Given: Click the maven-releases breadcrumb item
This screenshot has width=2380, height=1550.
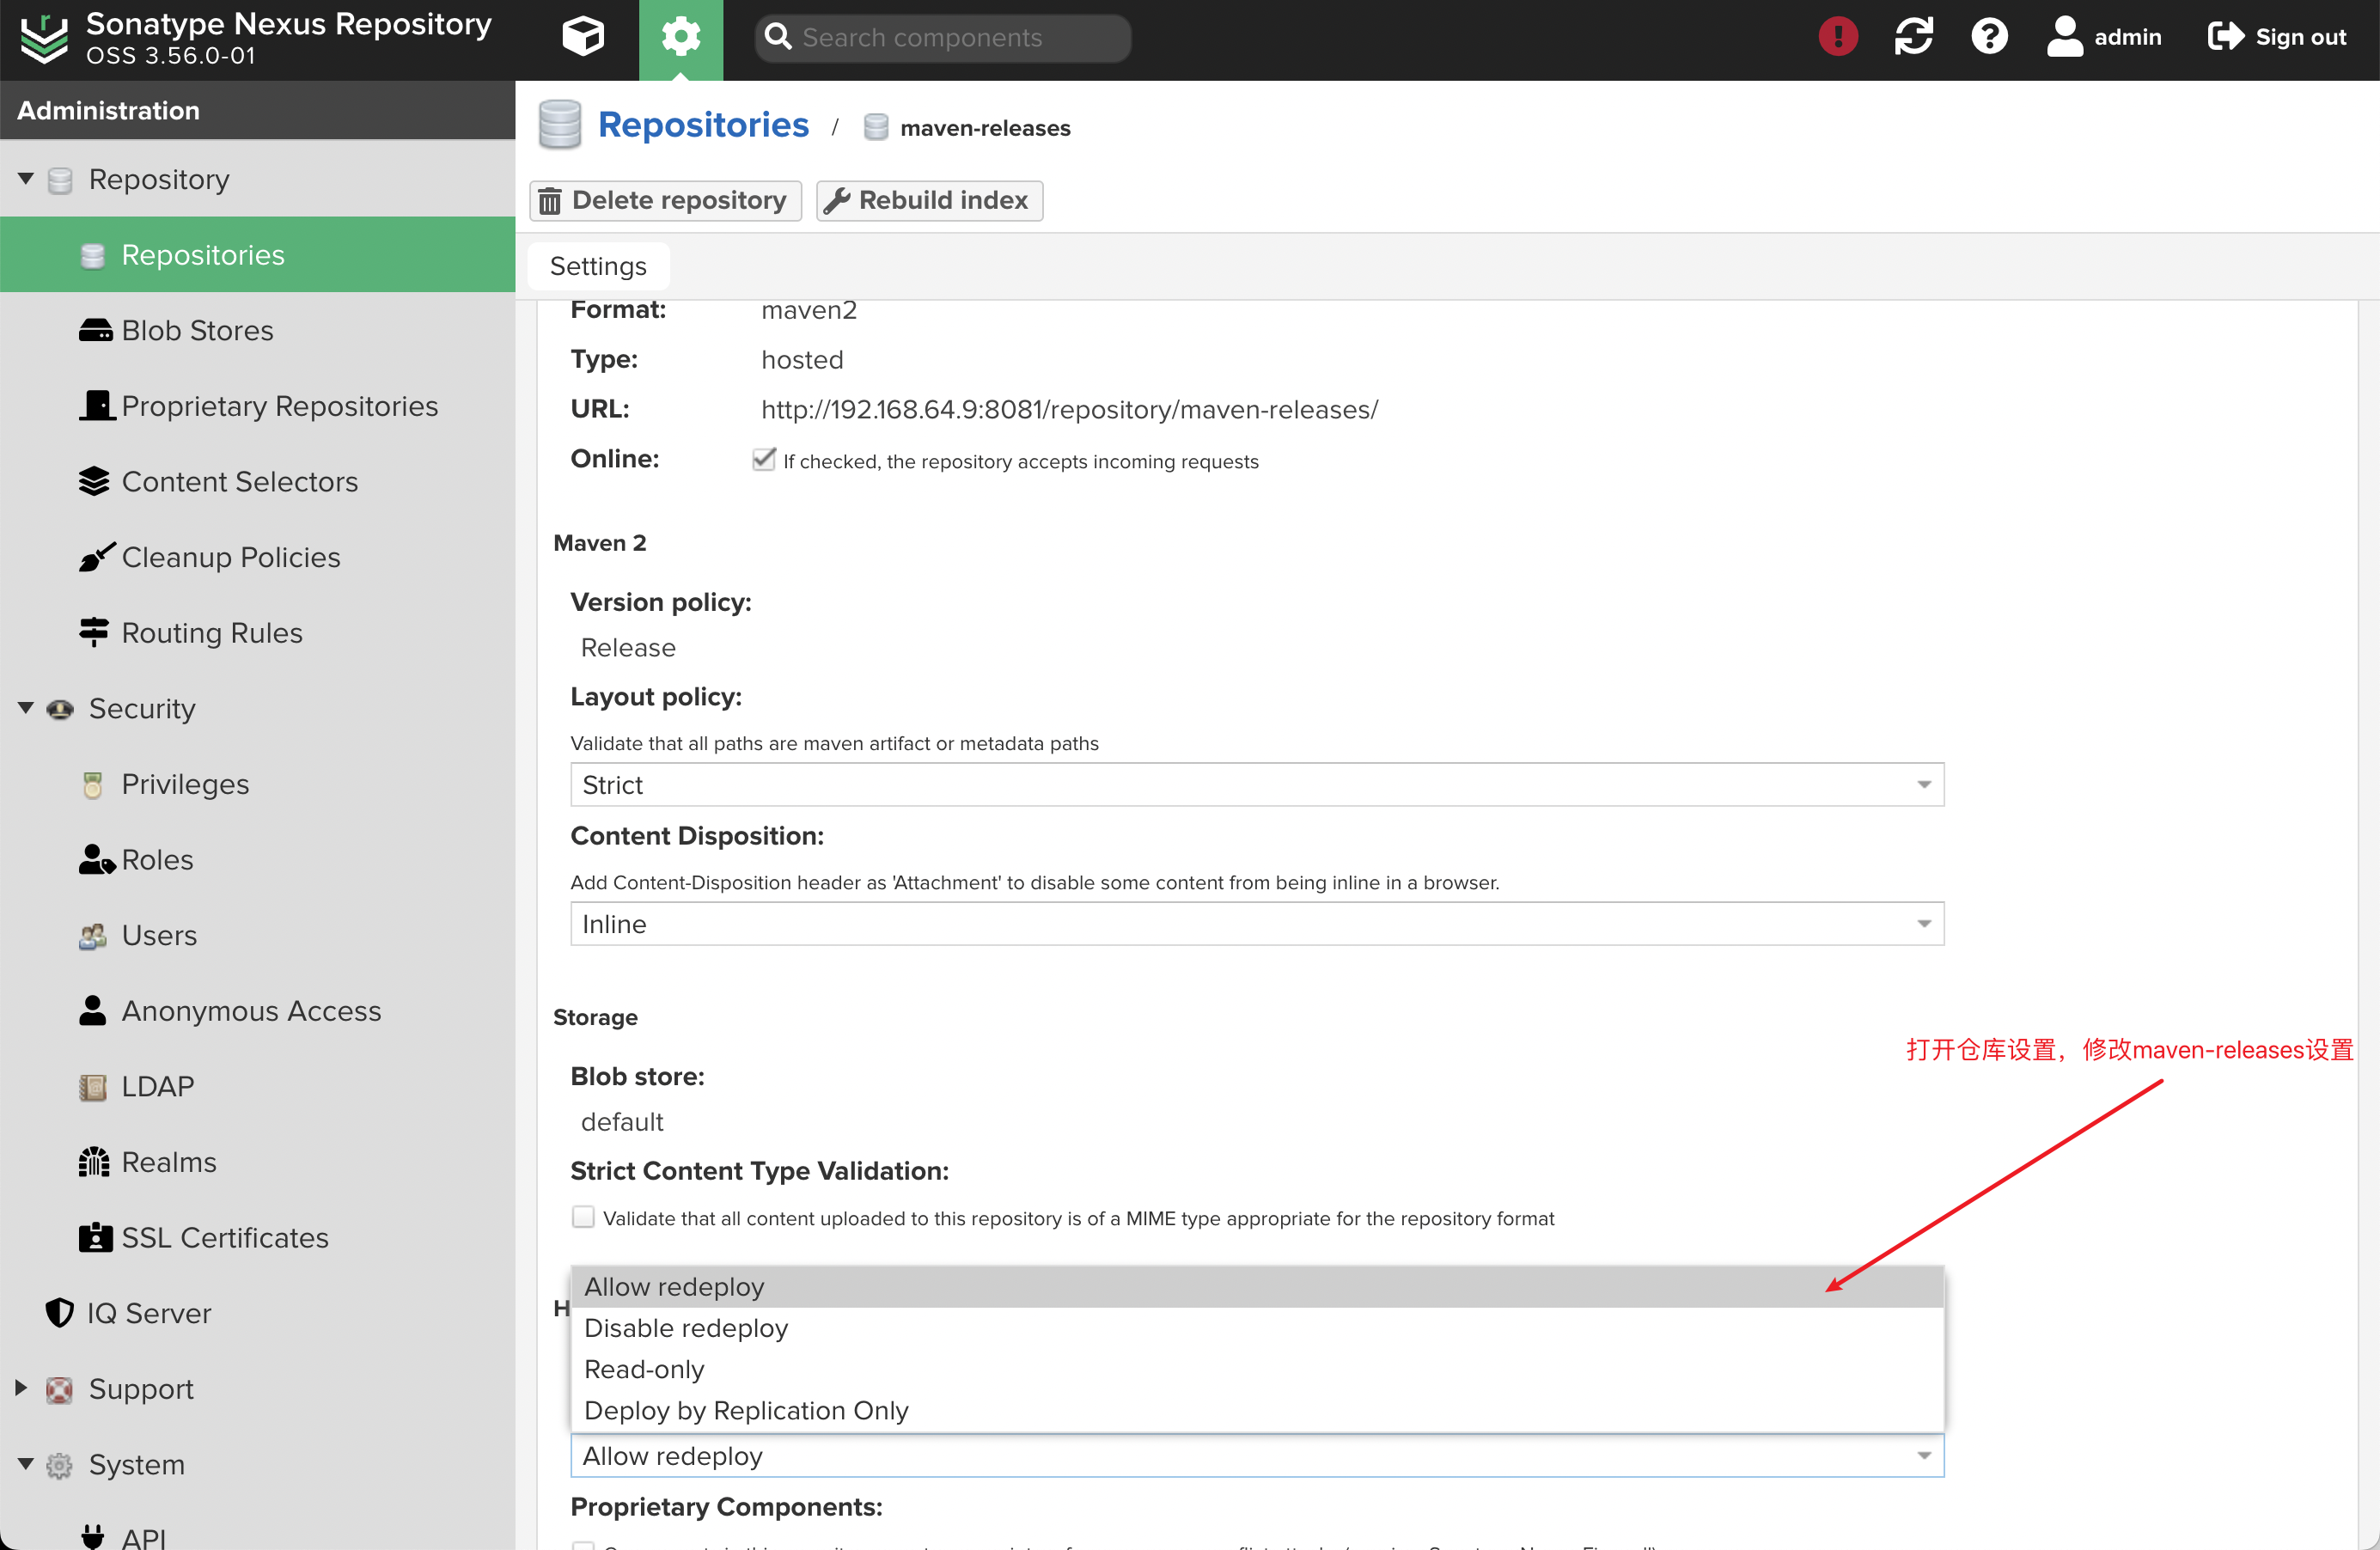Looking at the screenshot, I should click(985, 128).
